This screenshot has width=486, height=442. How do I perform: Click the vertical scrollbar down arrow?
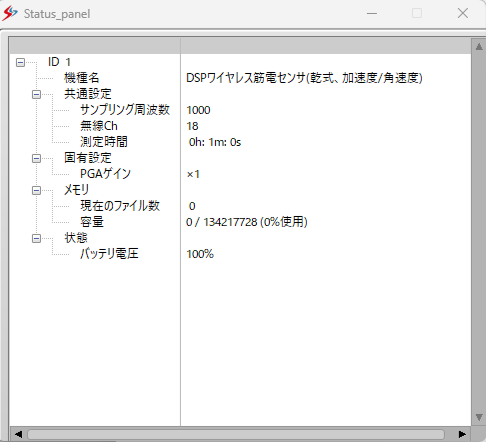479,417
